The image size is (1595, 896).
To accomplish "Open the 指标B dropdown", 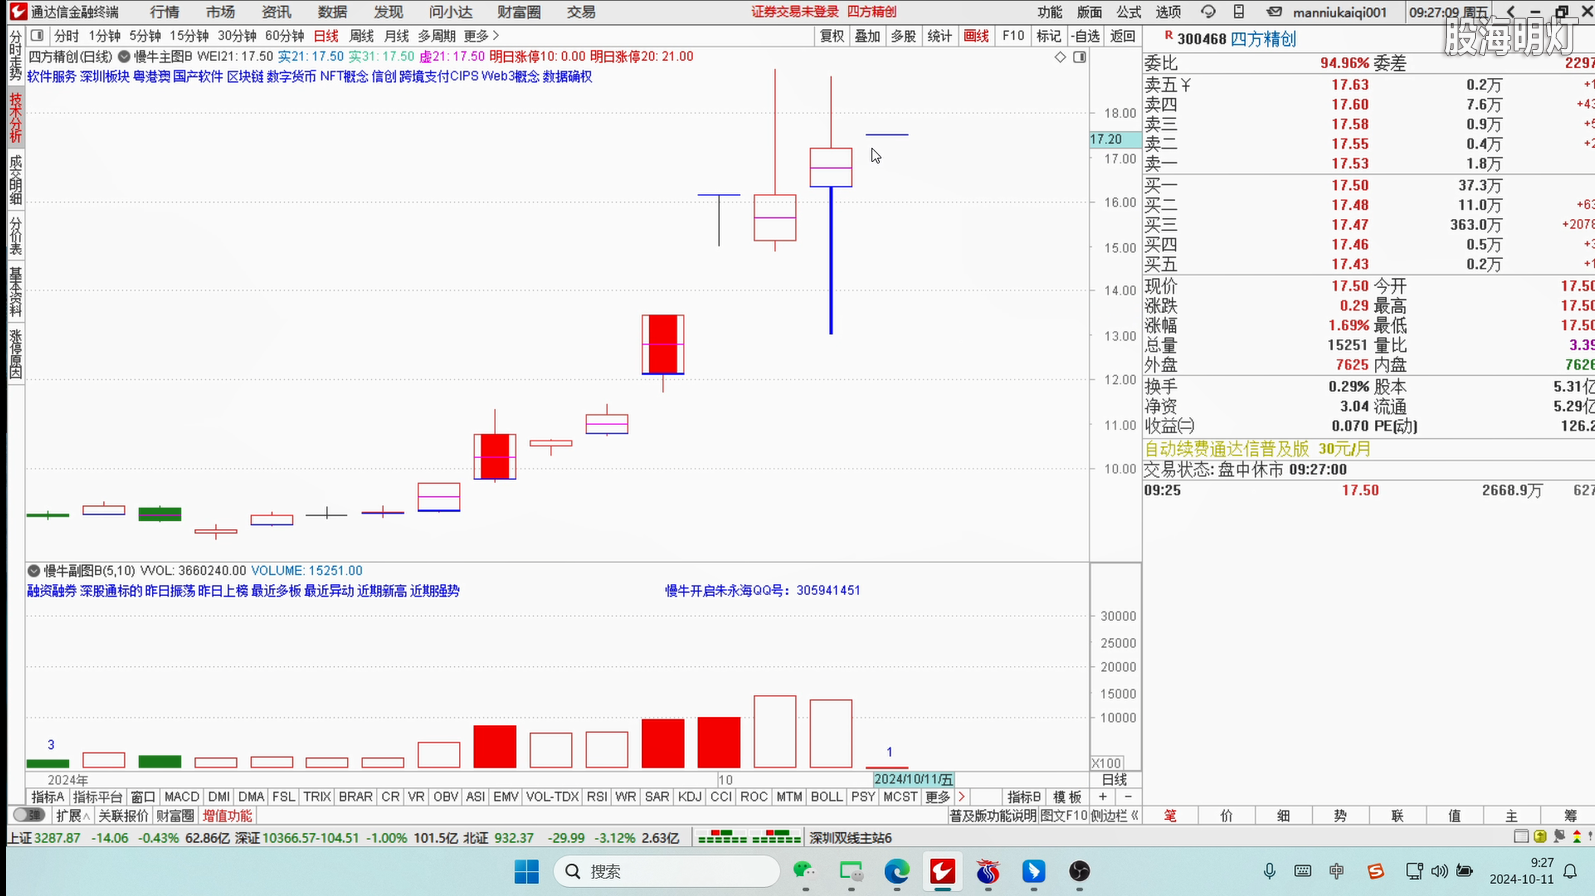I will click(1023, 797).
